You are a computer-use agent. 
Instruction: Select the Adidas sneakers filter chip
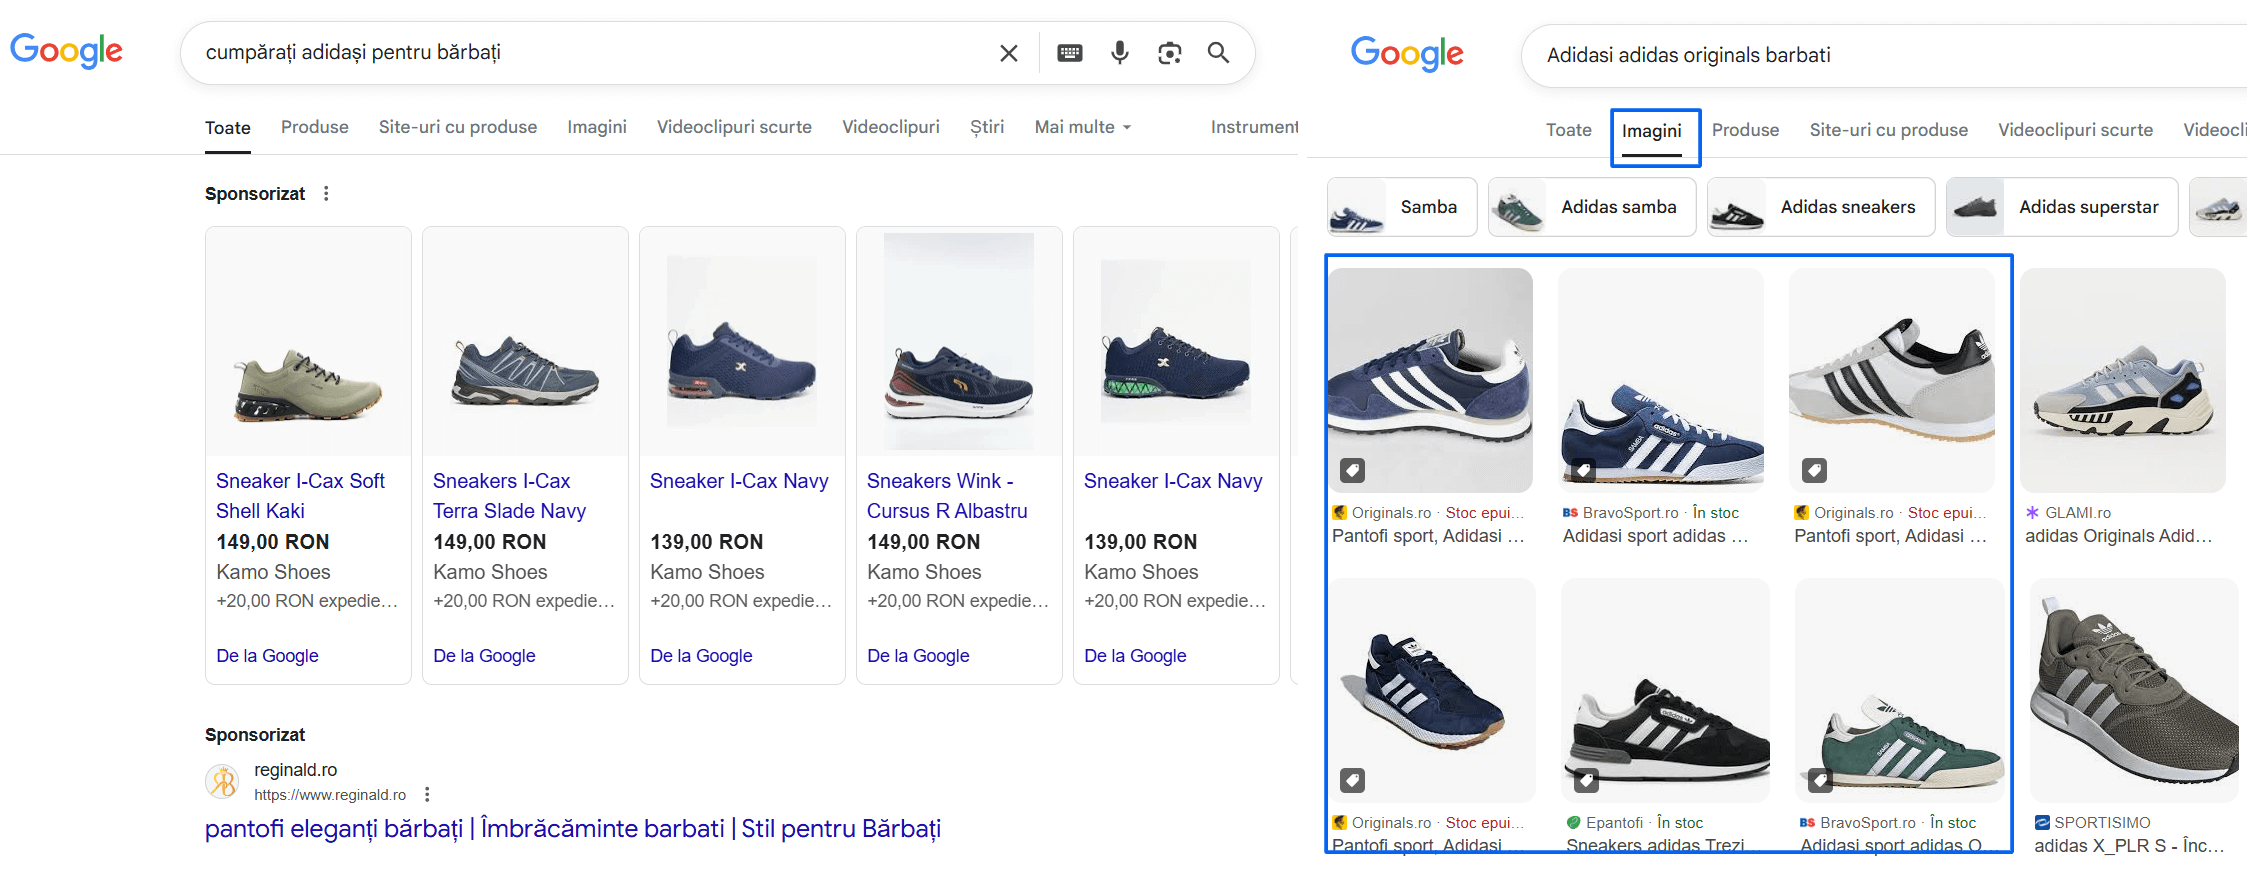[1821, 207]
